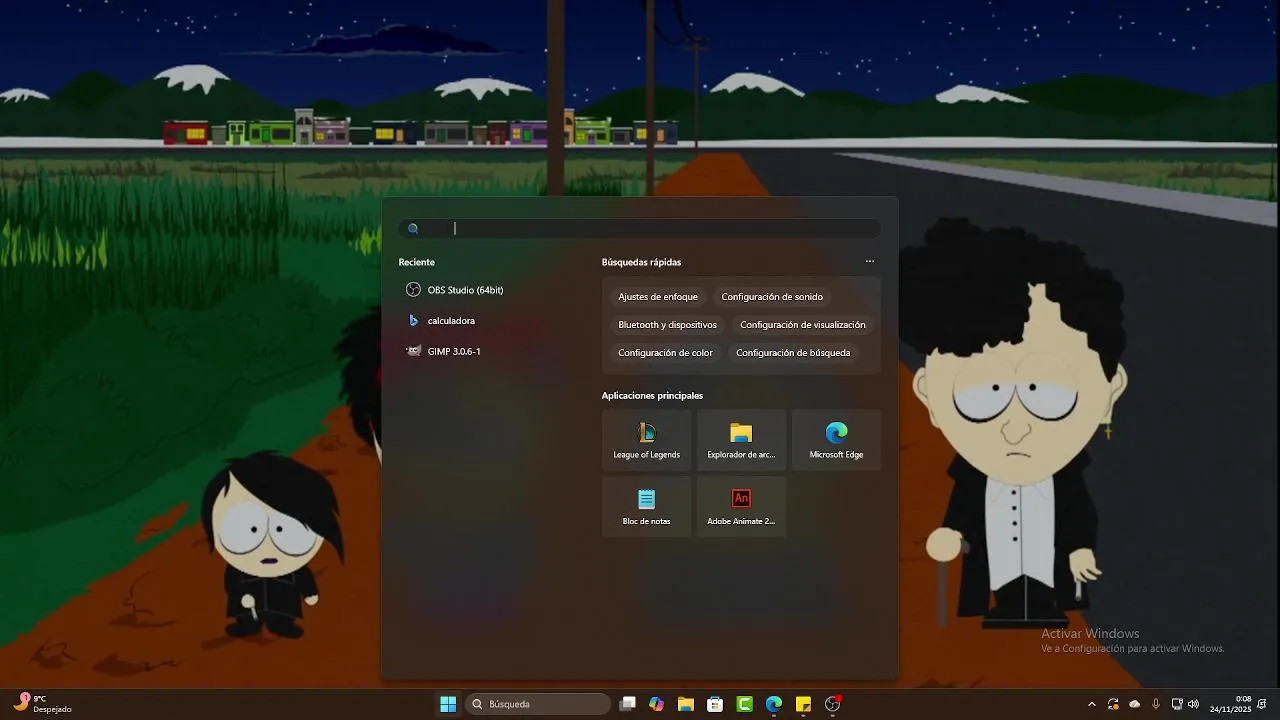Click the "Búsquedas rápidas" heading

coord(641,262)
